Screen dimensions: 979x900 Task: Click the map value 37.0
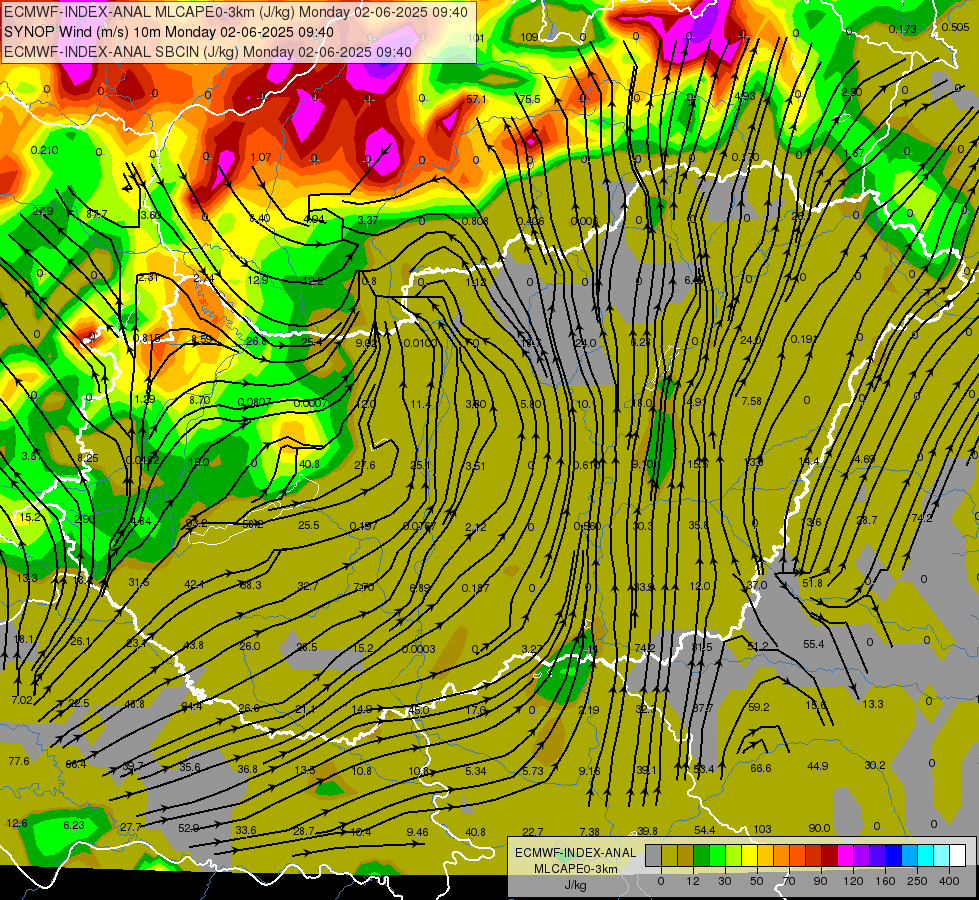tap(757, 585)
